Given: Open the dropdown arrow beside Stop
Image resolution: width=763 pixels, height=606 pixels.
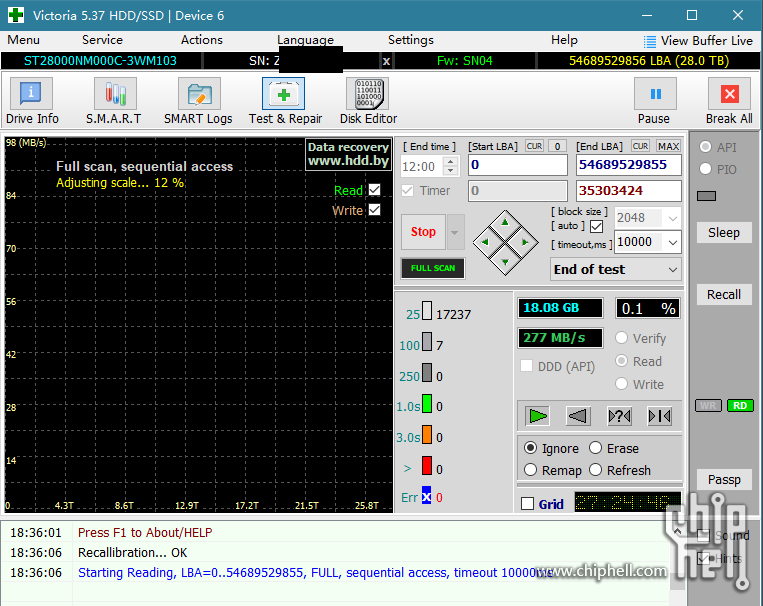Looking at the screenshot, I should click(x=455, y=232).
